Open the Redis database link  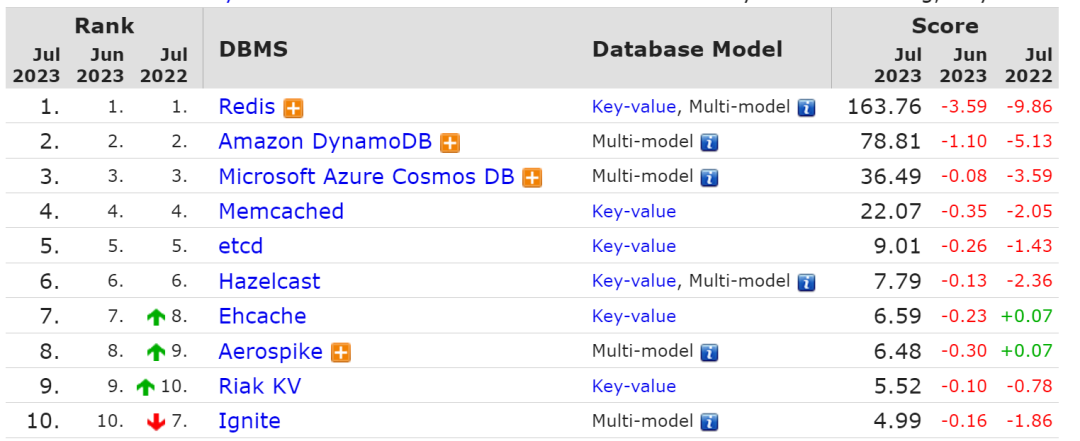247,107
